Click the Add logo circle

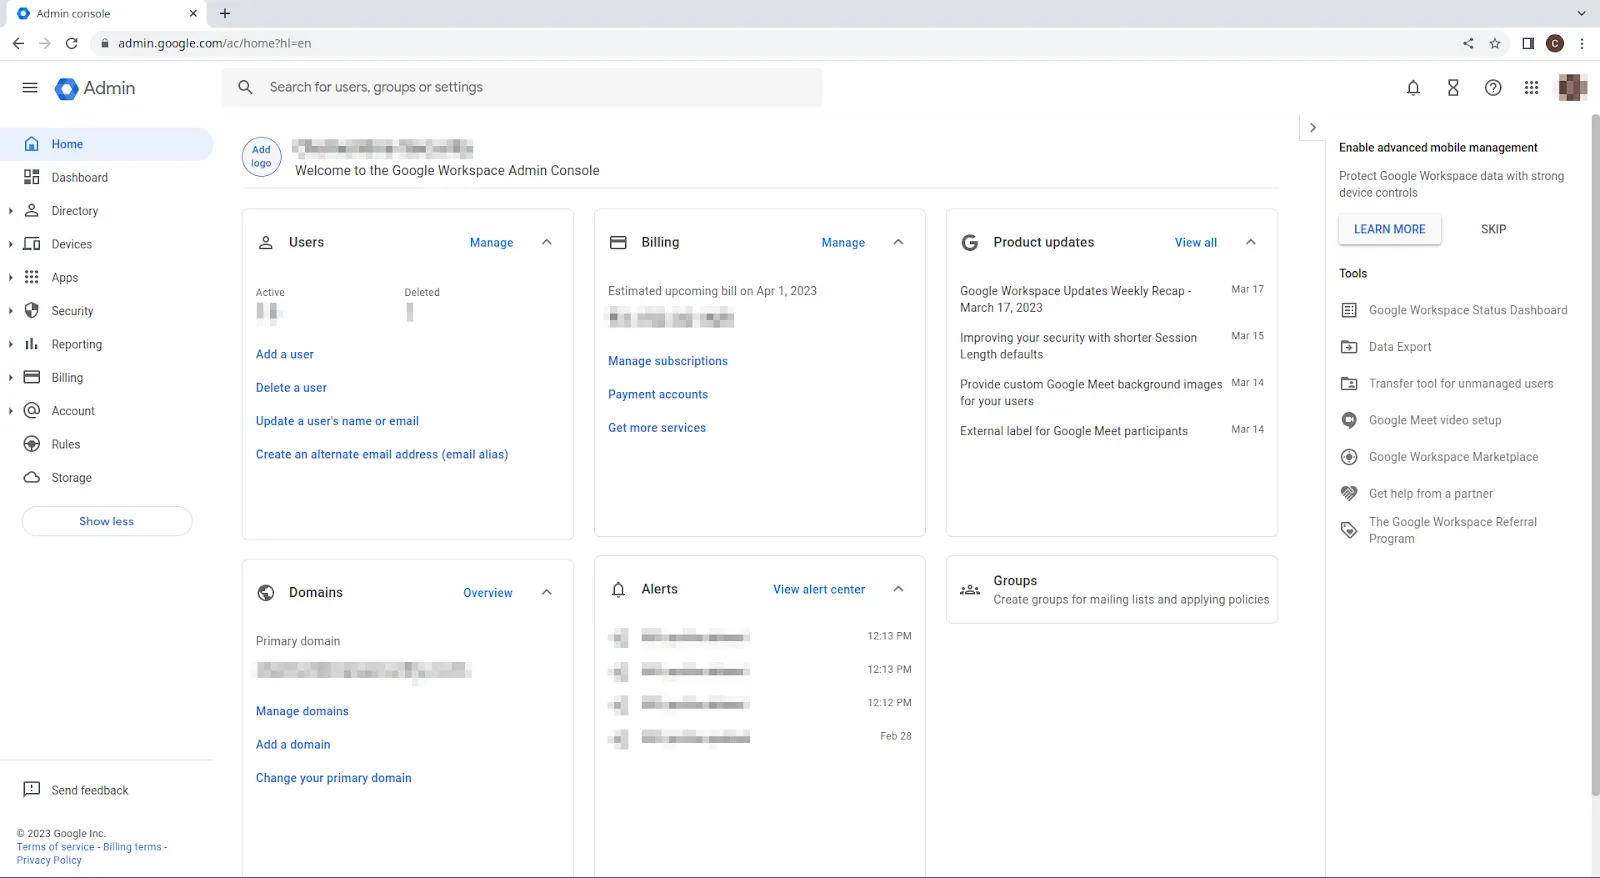click(261, 157)
